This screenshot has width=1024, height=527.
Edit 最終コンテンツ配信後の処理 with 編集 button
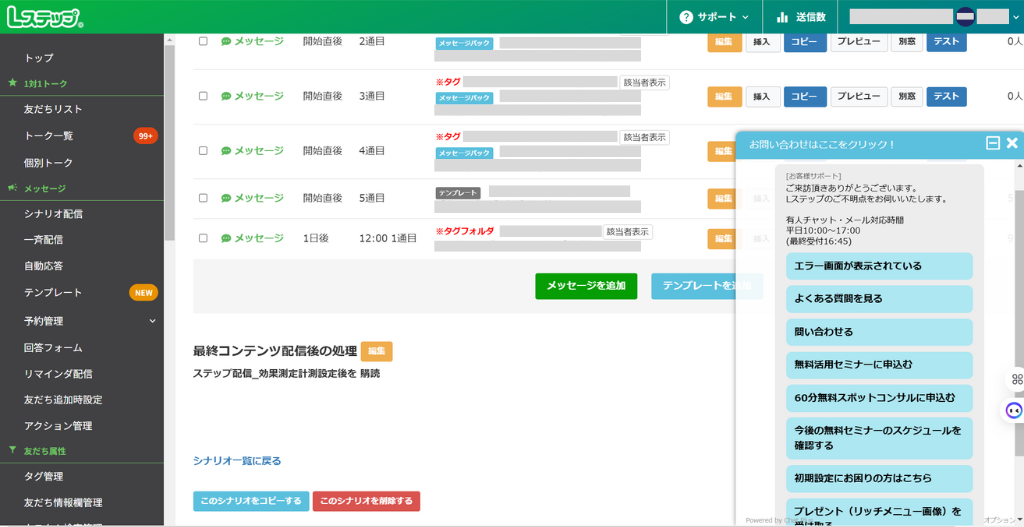[x=377, y=351]
